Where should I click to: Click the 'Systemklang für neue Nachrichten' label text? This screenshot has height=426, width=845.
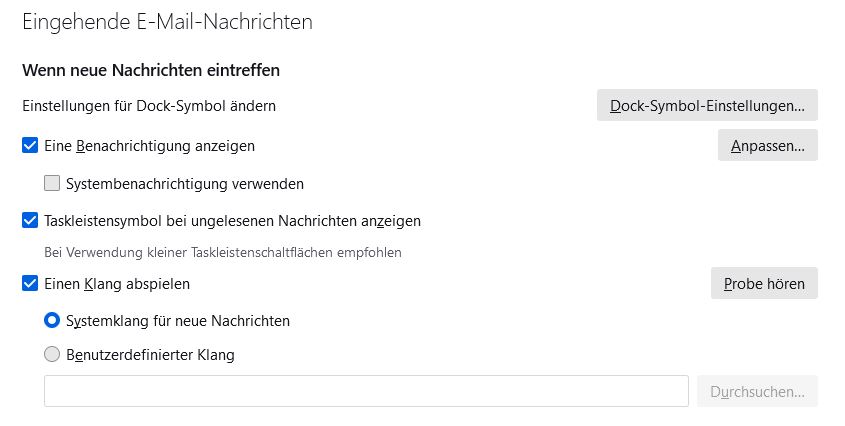178,321
